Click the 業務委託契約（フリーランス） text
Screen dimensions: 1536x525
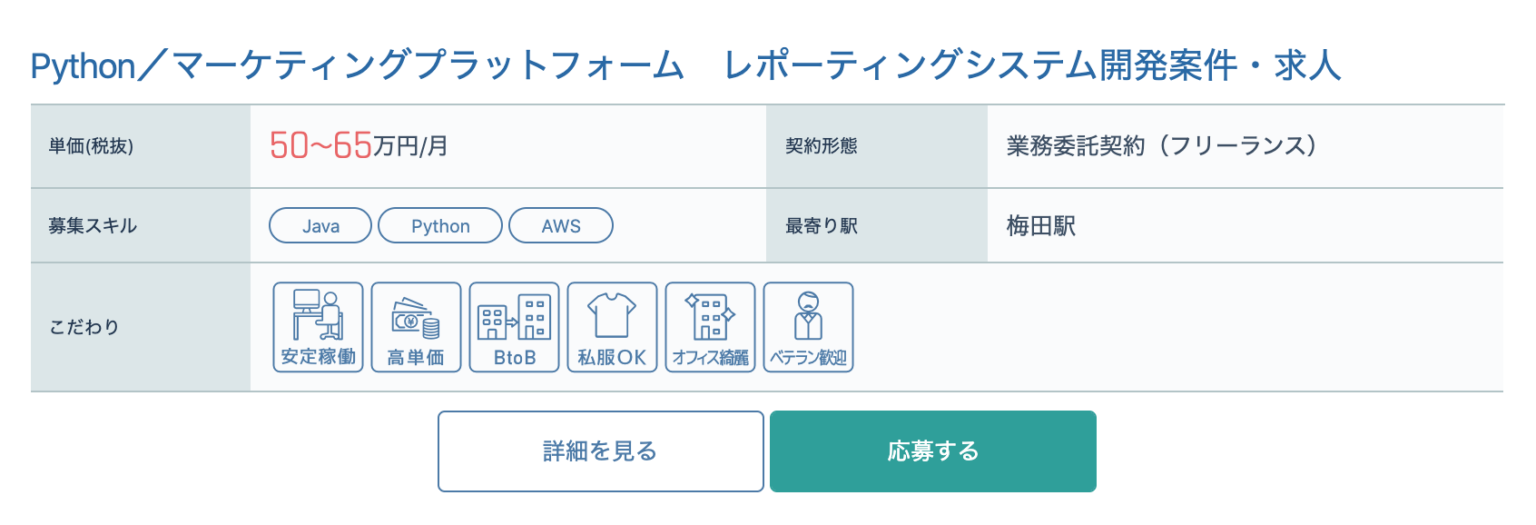tap(1161, 146)
